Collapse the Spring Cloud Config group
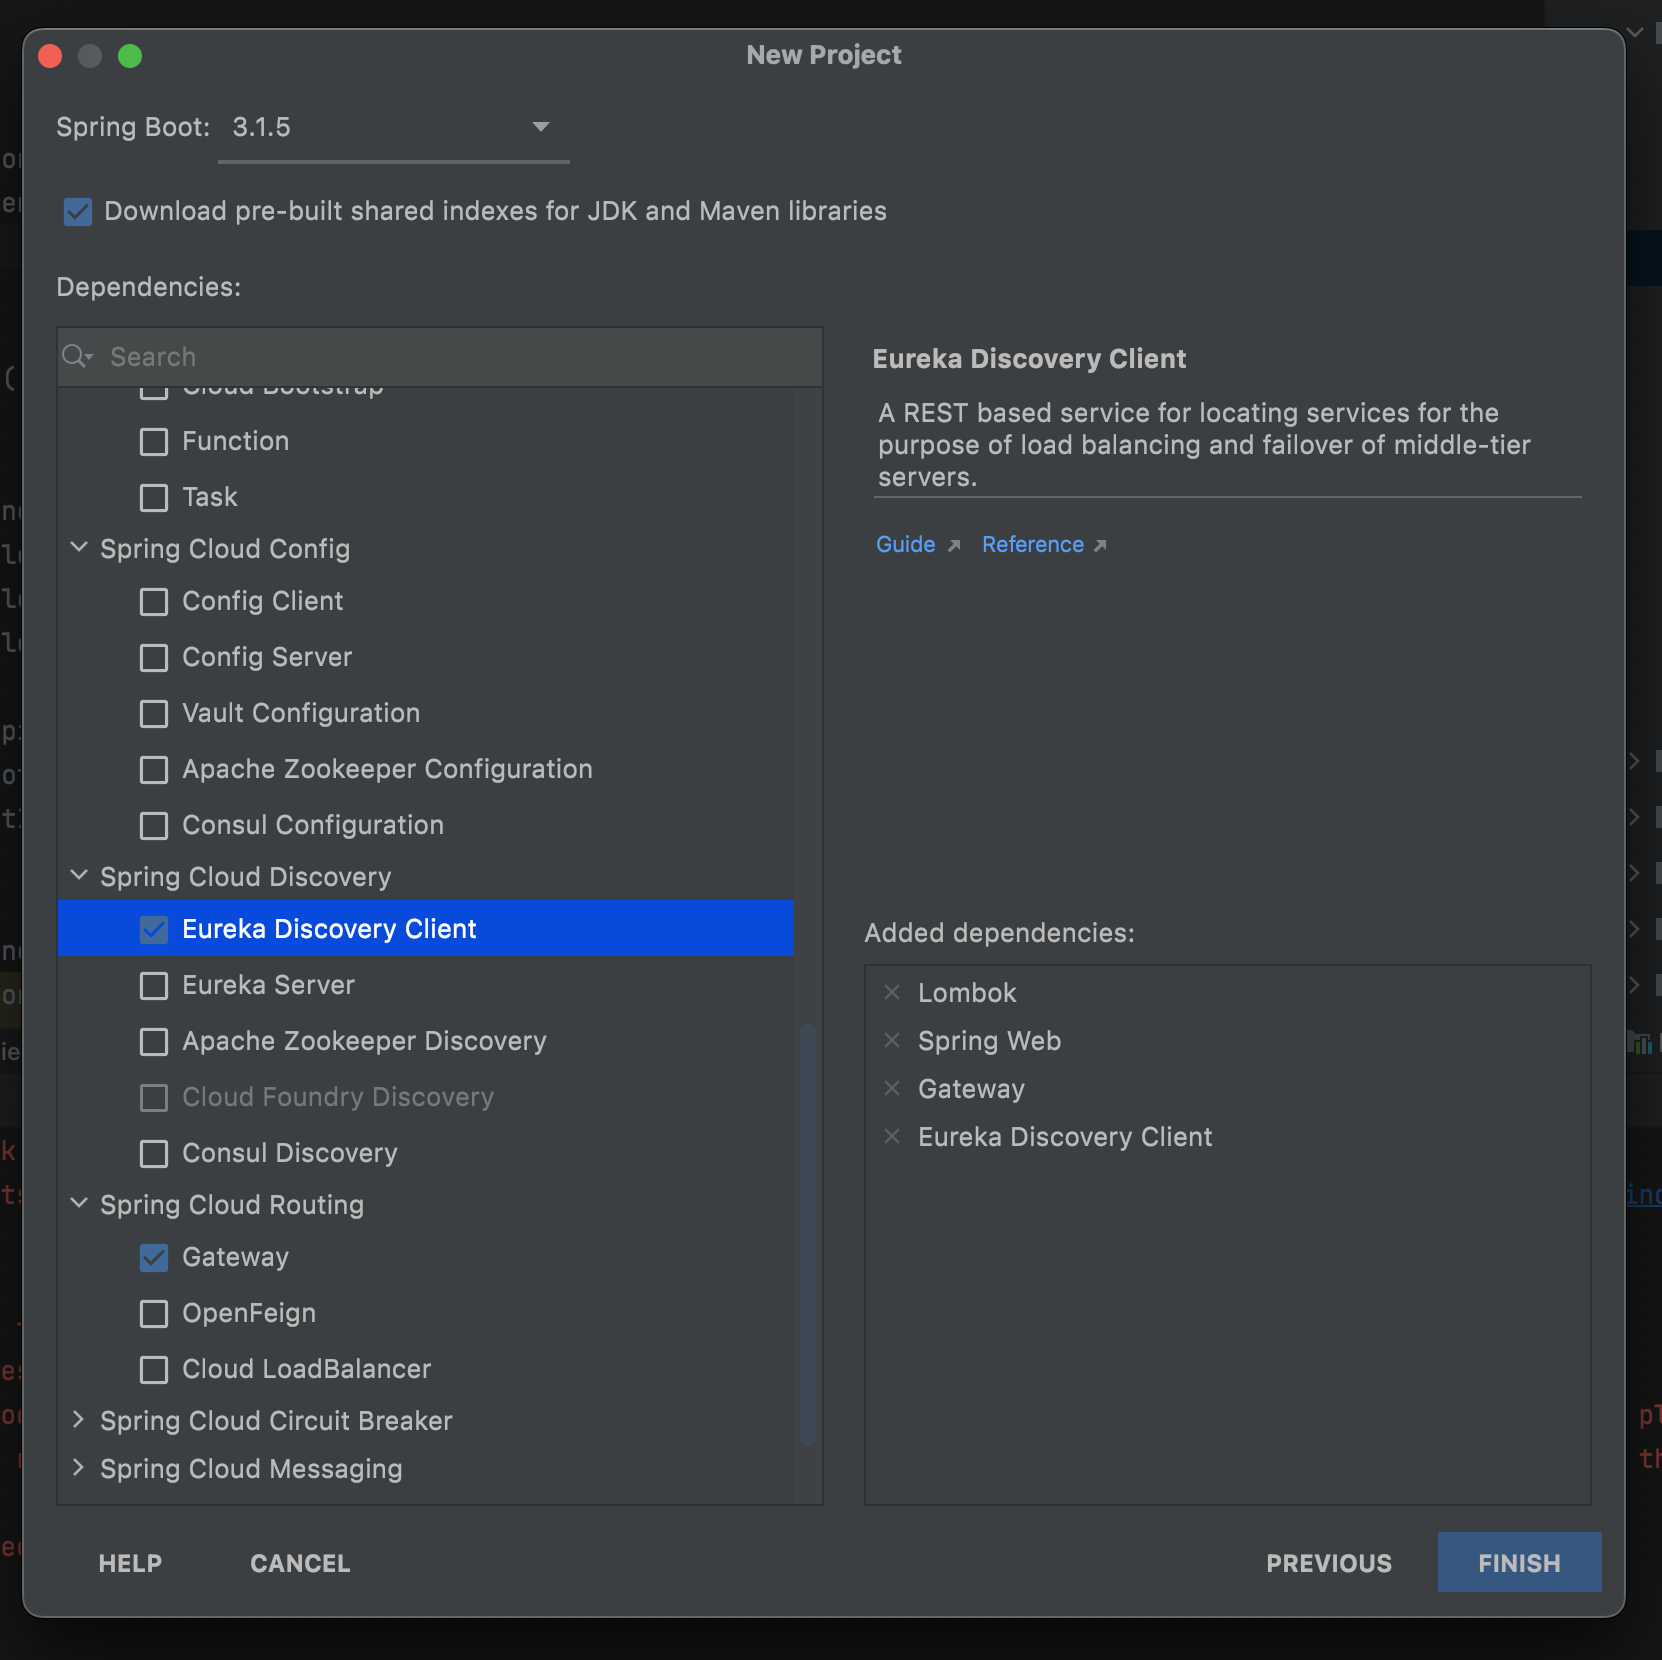The height and width of the screenshot is (1660, 1662). tap(79, 547)
